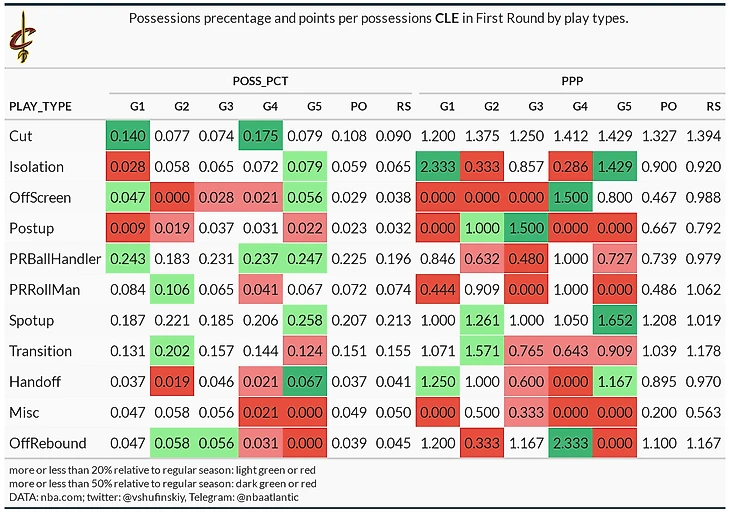Image resolution: width=730 pixels, height=512 pixels.
Task: Click Postup G3 PPP cell 1.500
Action: (x=535, y=229)
